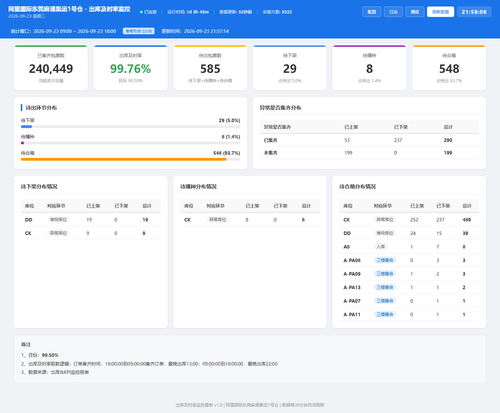Click the 21:58:08 clock display
Viewport: 500px width, 413px height.
click(474, 12)
